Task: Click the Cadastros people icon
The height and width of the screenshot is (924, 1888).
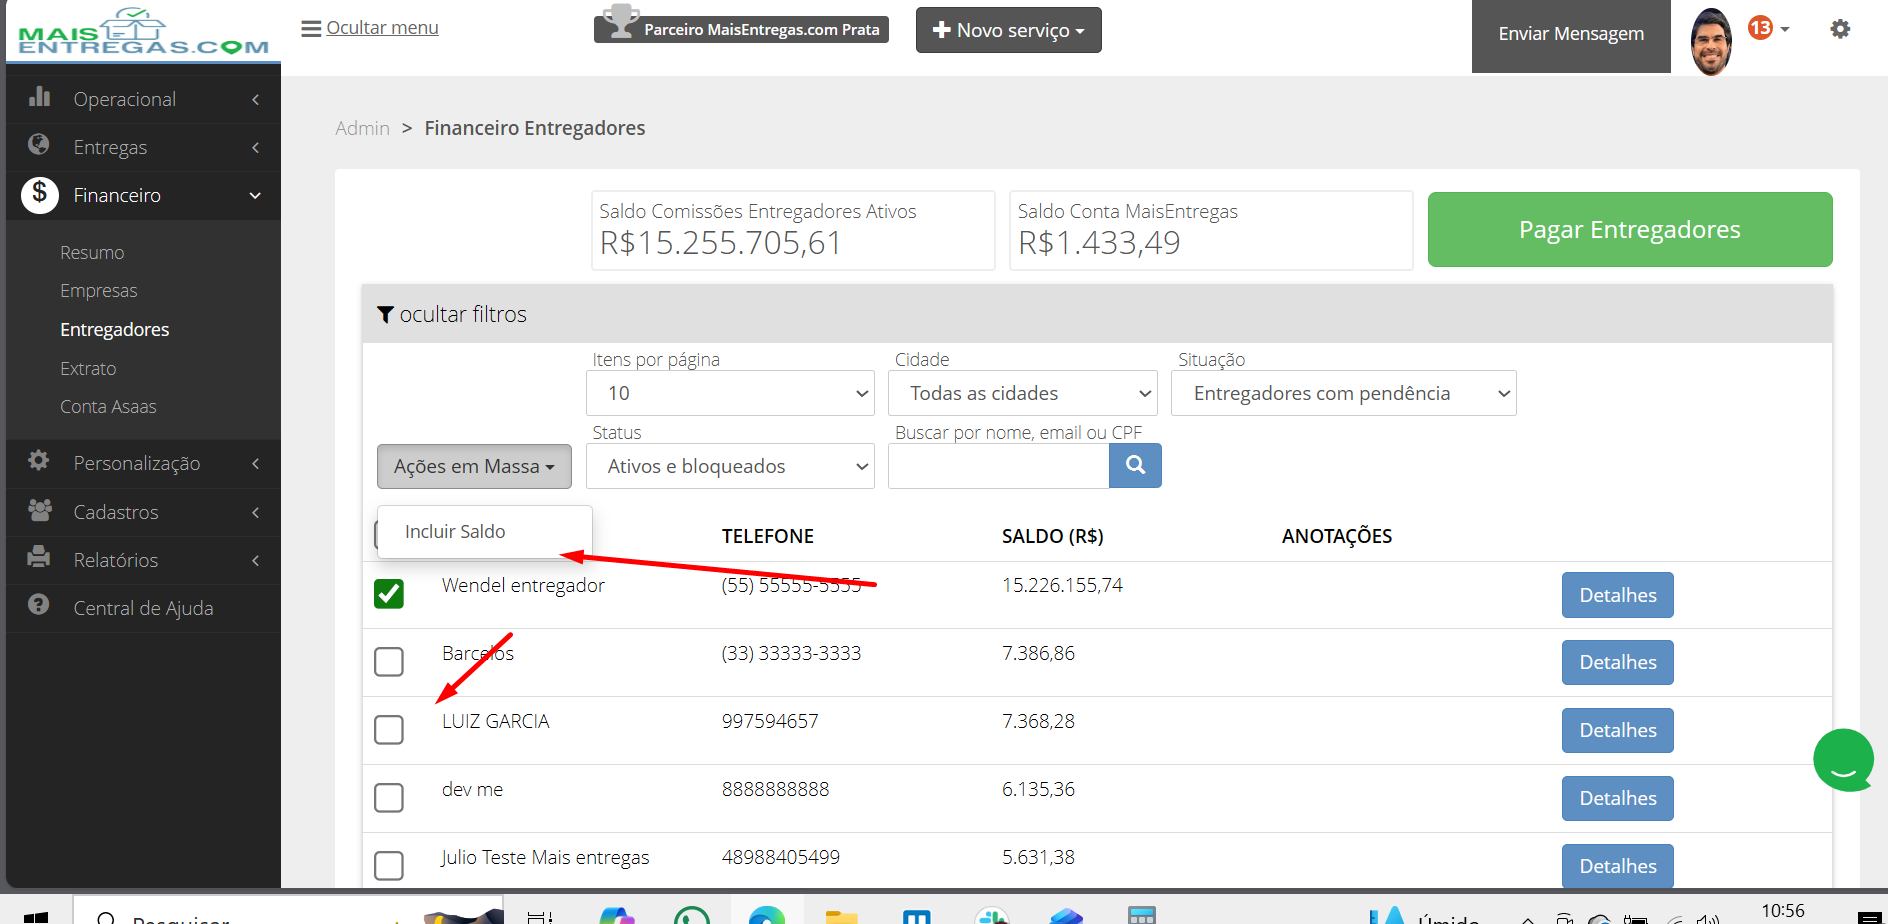Action: click(x=40, y=510)
